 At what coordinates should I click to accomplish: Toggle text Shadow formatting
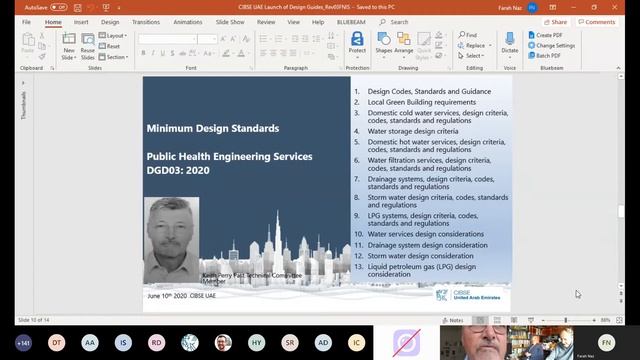tap(173, 53)
